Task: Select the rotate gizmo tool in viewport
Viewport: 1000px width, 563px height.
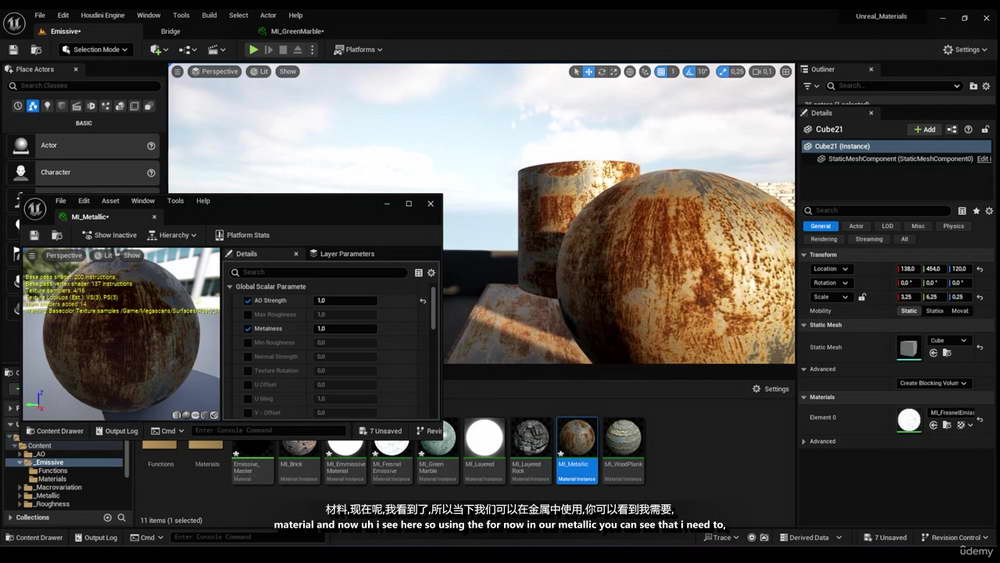Action: (x=601, y=71)
